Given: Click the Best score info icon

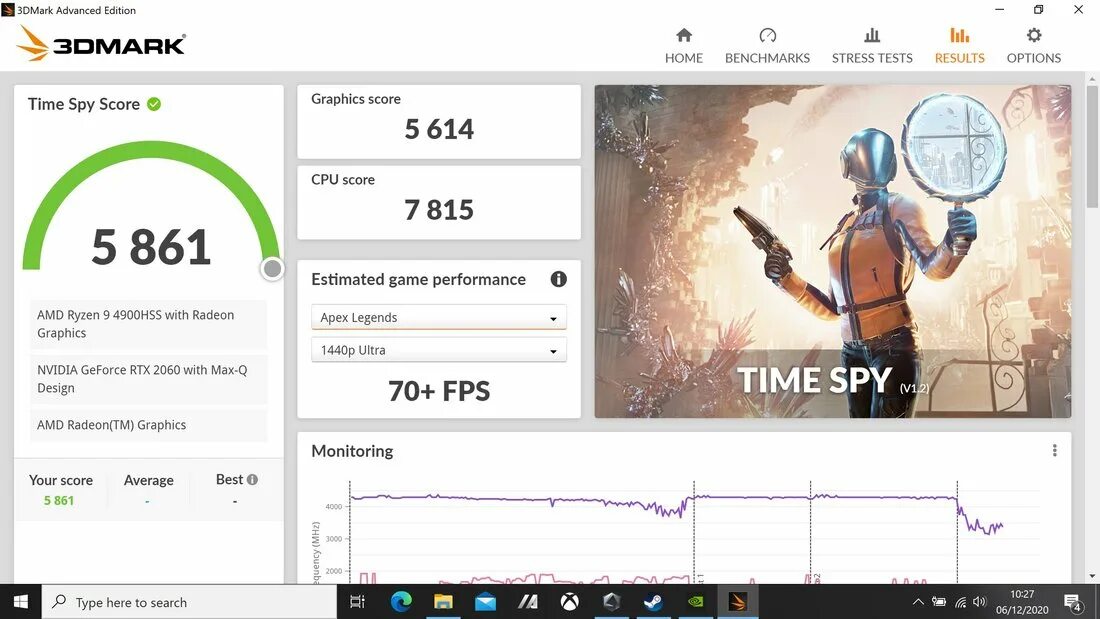Looking at the screenshot, I should pyautogui.click(x=253, y=479).
